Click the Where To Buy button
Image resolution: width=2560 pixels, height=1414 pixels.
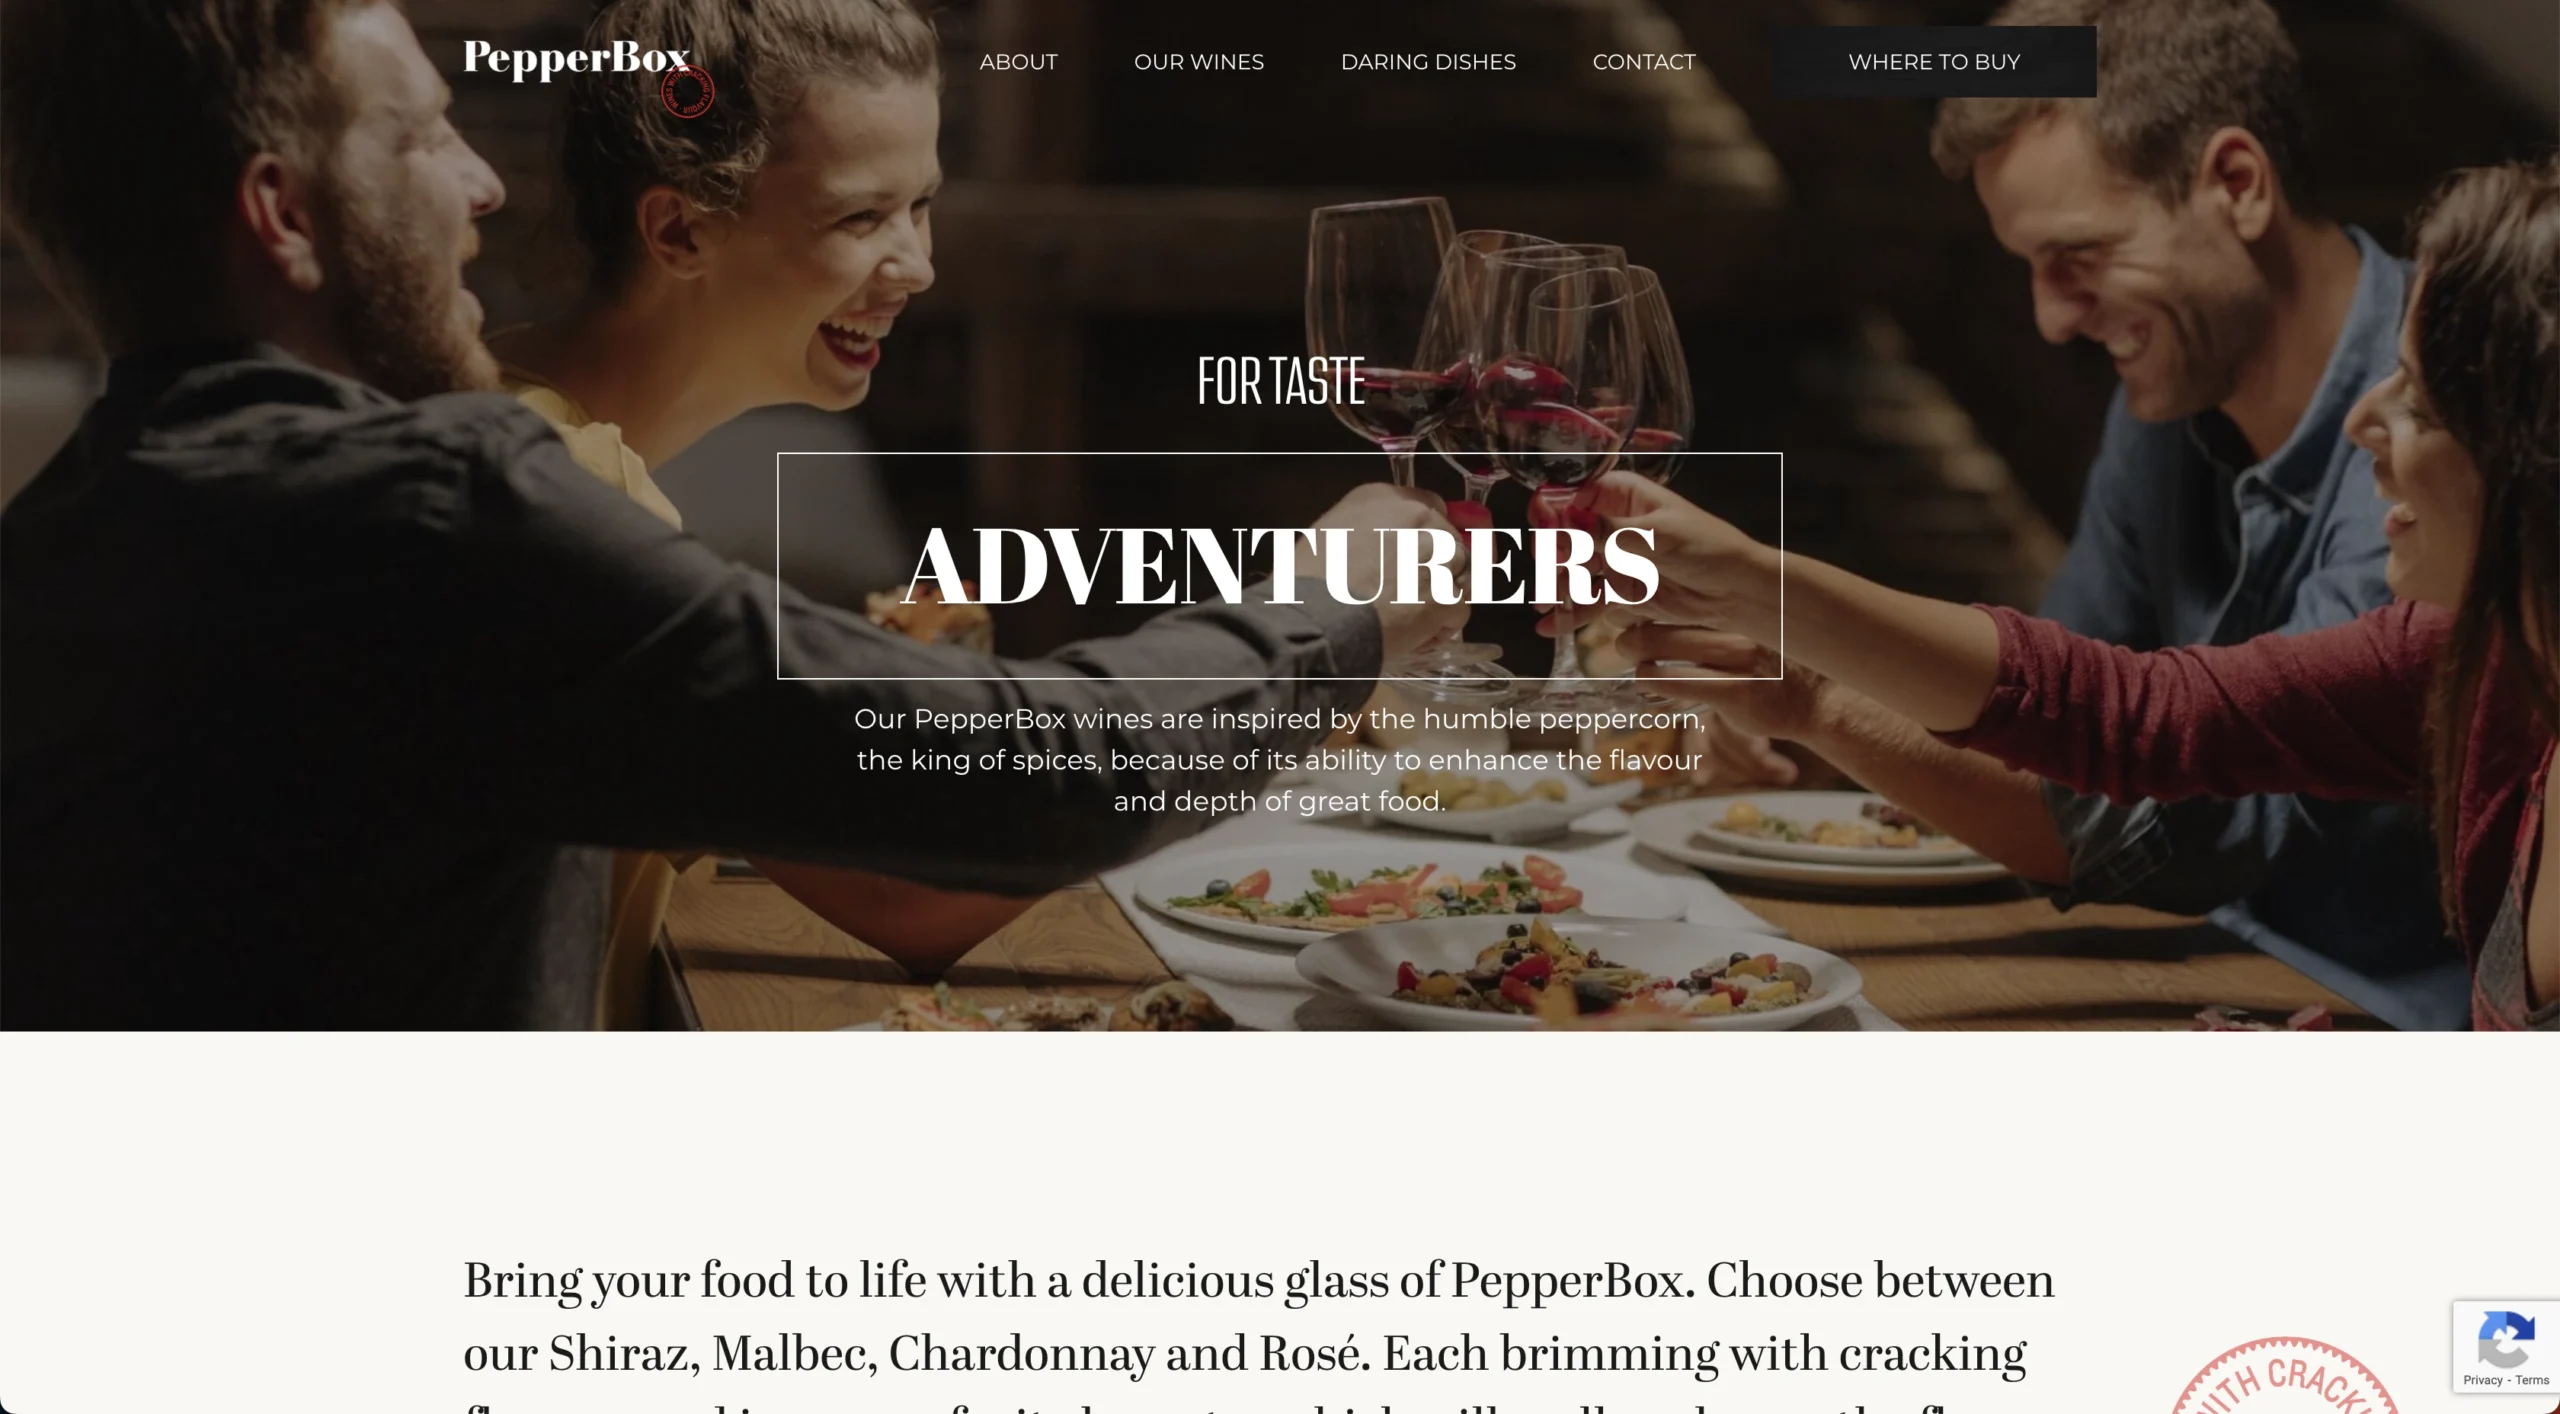(1934, 62)
